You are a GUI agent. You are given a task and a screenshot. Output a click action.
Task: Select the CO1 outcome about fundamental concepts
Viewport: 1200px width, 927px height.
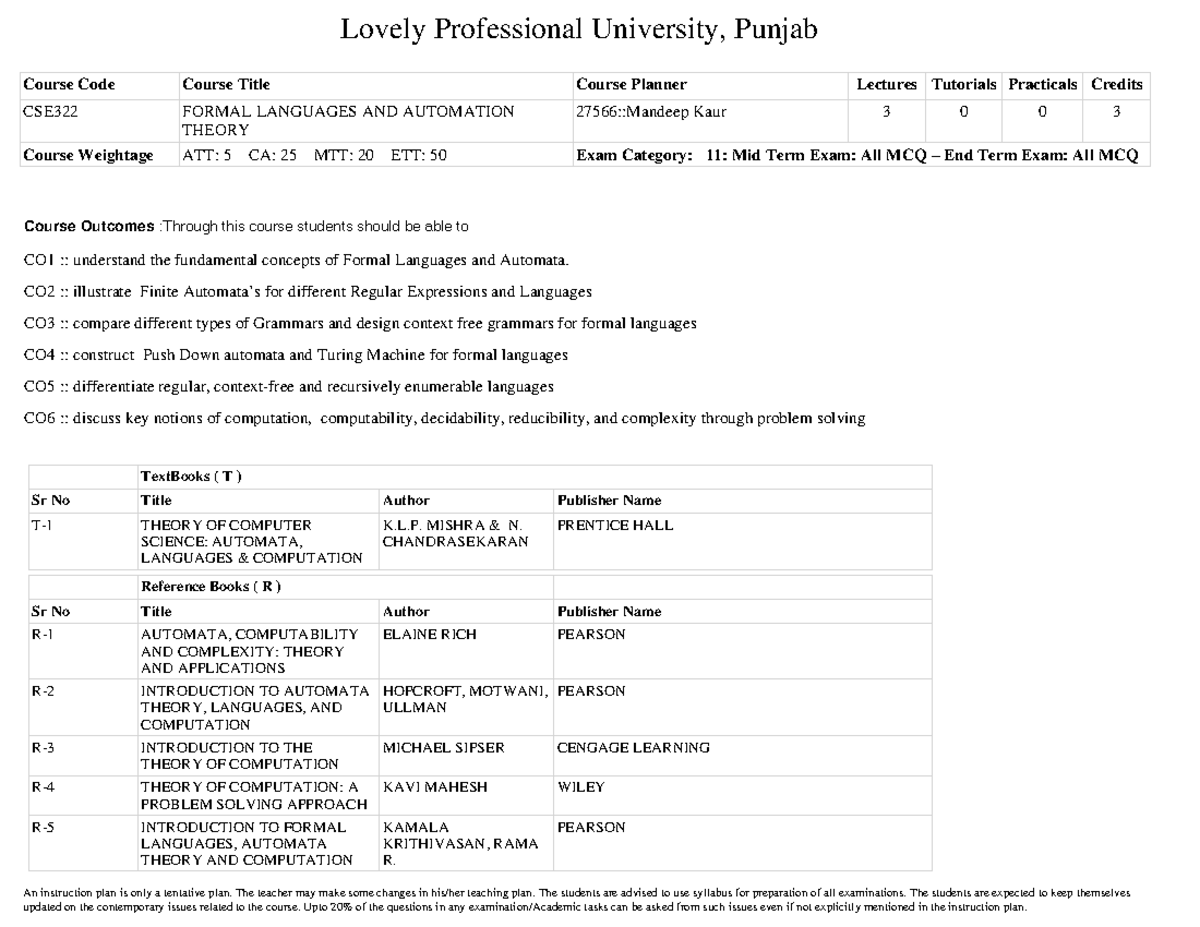coord(296,261)
